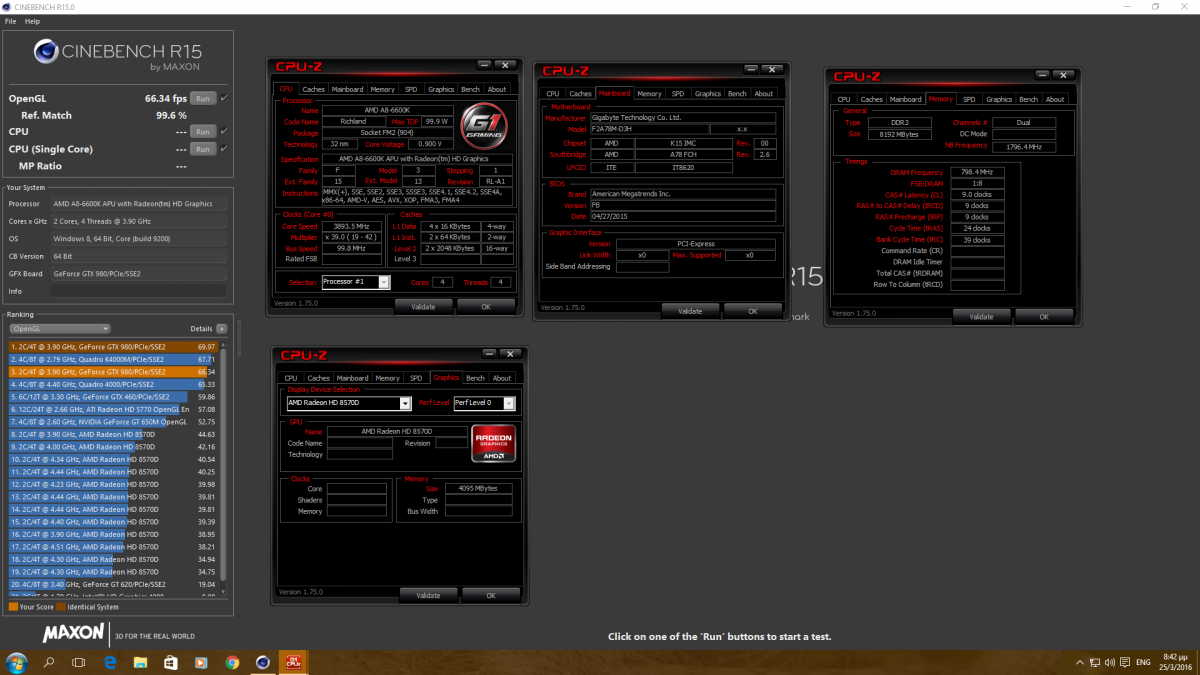
Task: Open Windows Store from taskbar
Action: point(171,662)
